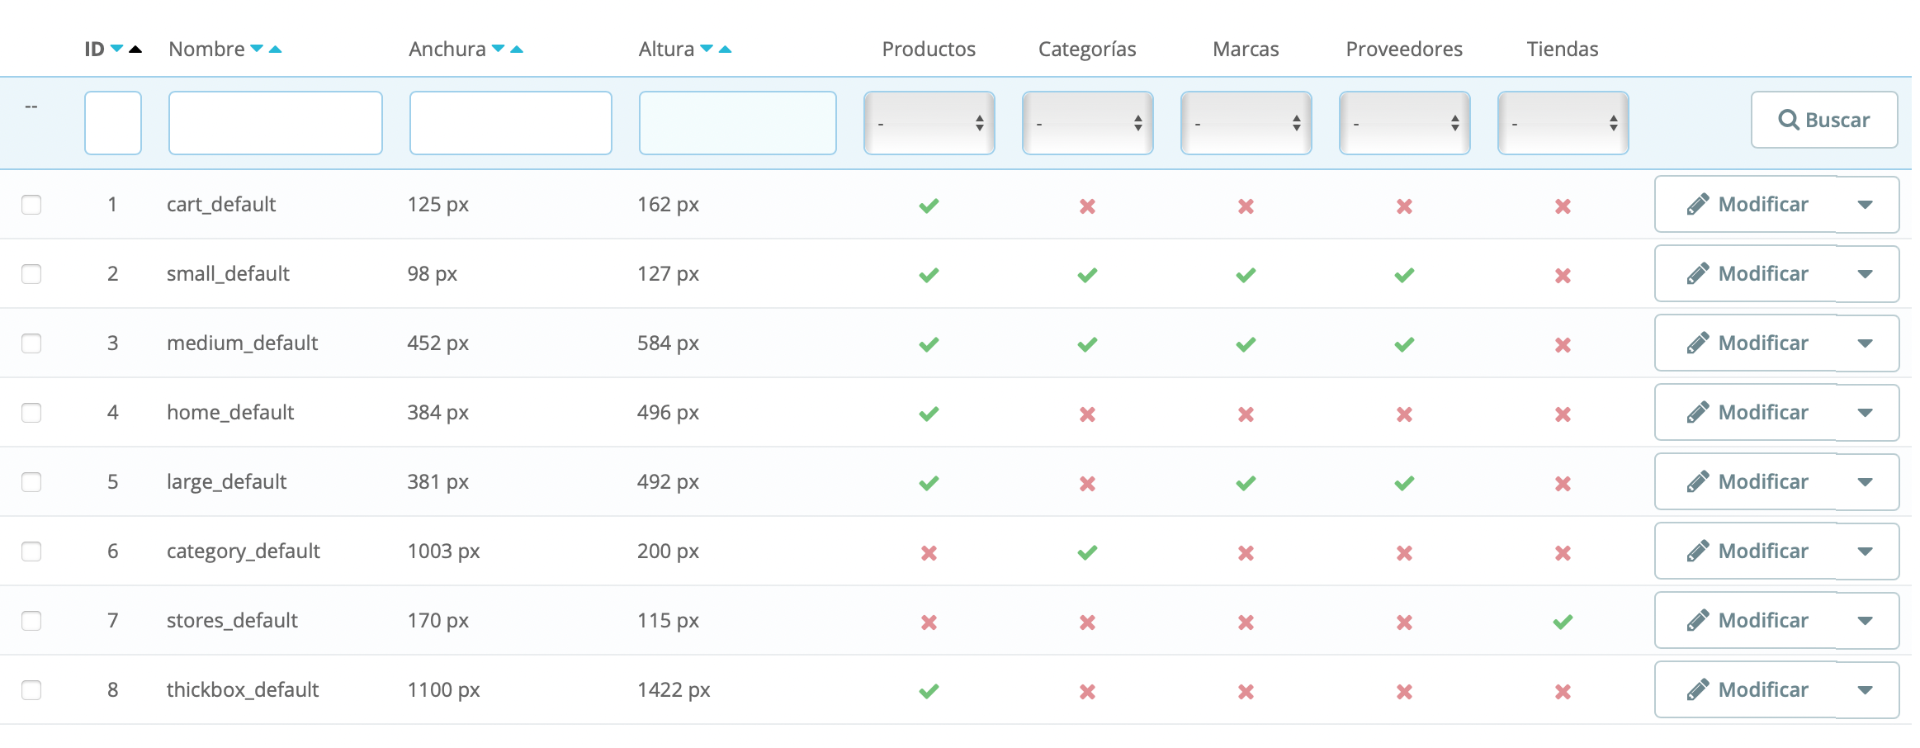Click Categorías check icon for small_default
This screenshot has height=748, width=1920.
pos(1087,275)
